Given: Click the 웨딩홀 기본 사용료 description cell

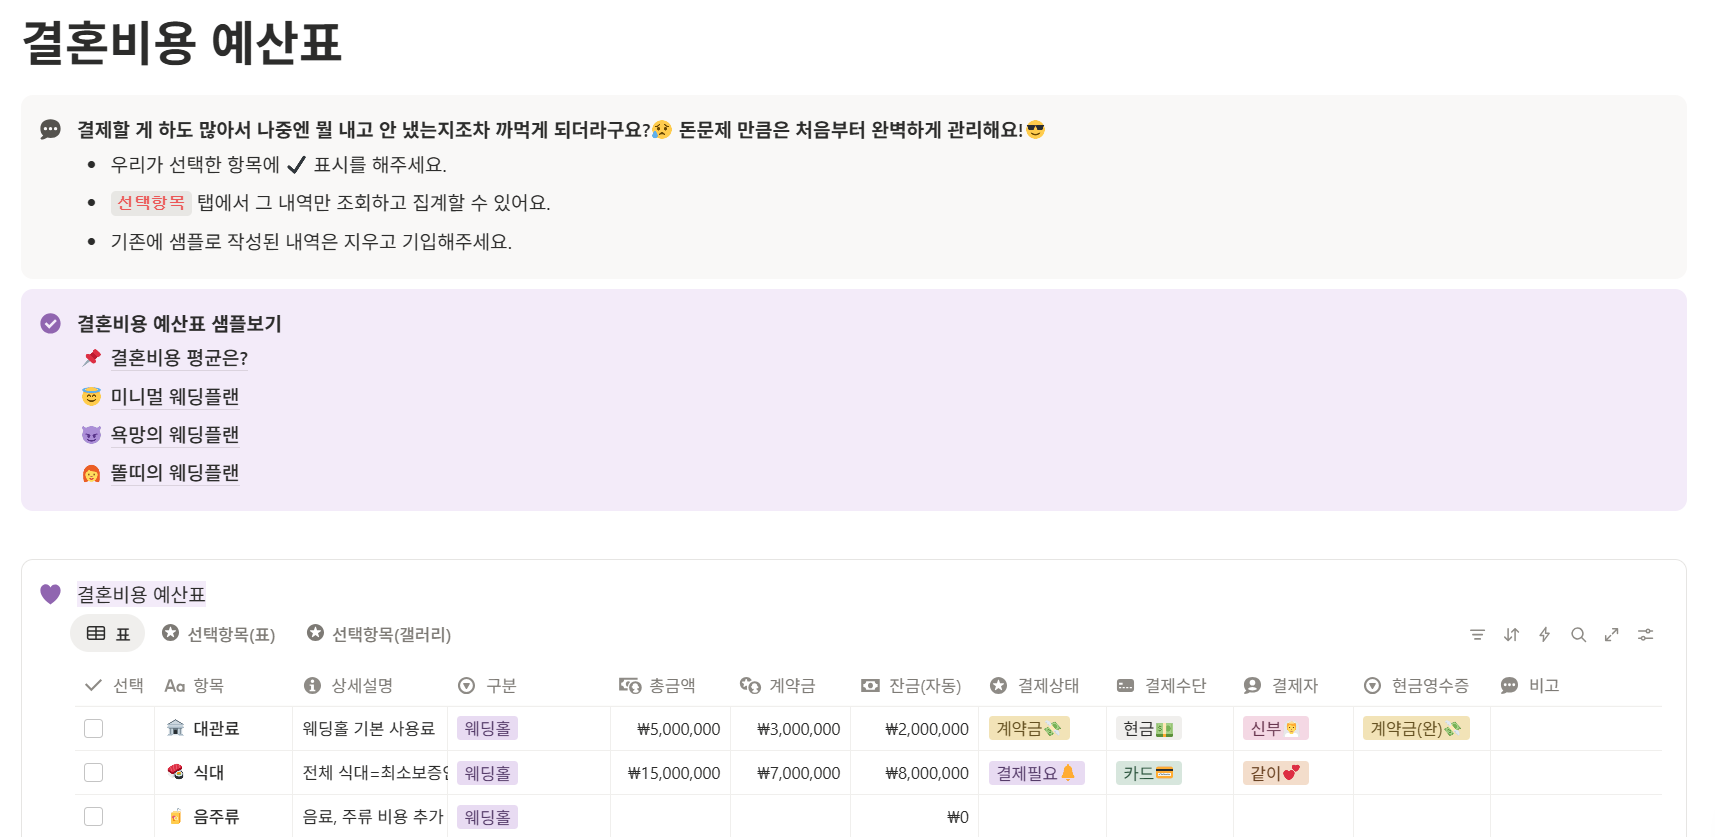Looking at the screenshot, I should tap(370, 728).
